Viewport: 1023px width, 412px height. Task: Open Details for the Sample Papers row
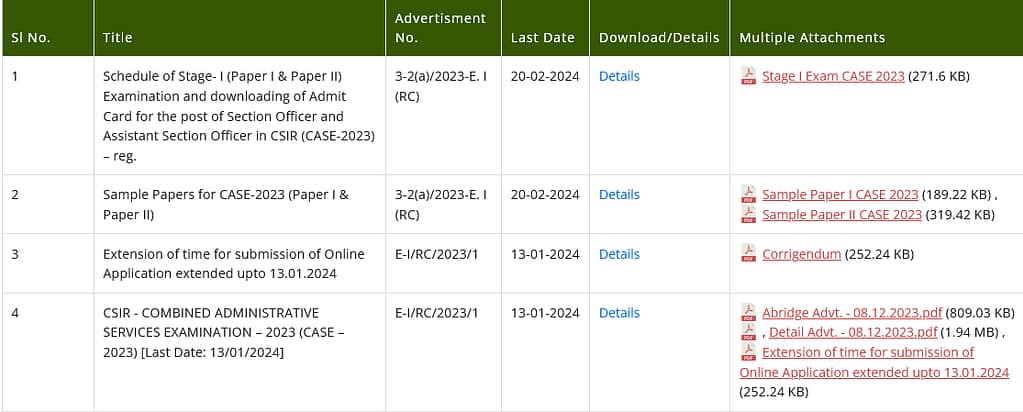tap(619, 195)
